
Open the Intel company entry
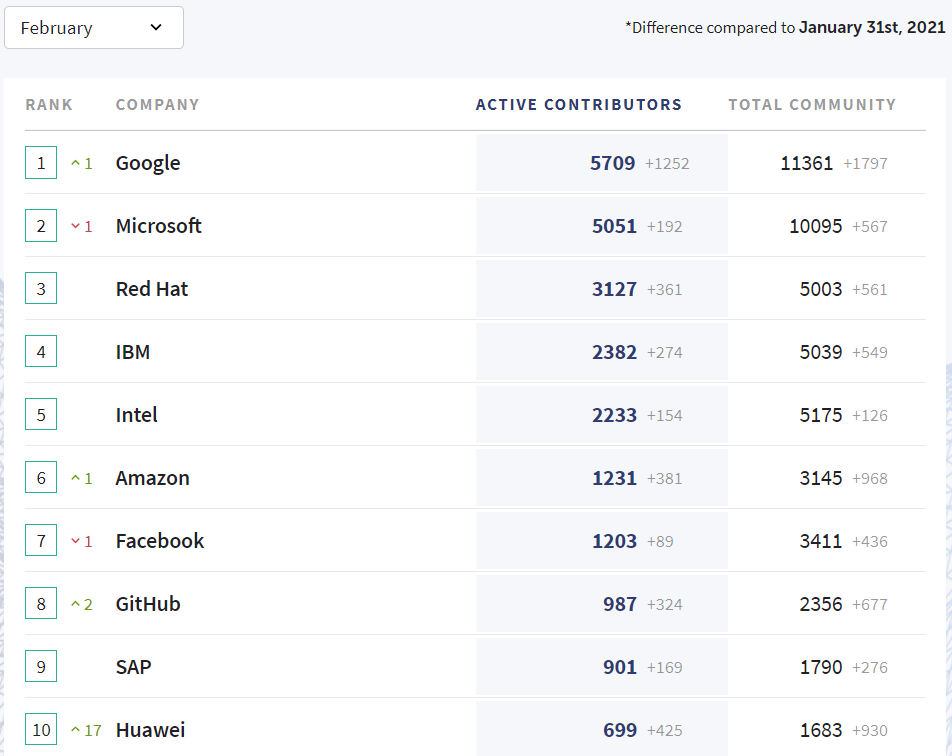click(x=137, y=415)
